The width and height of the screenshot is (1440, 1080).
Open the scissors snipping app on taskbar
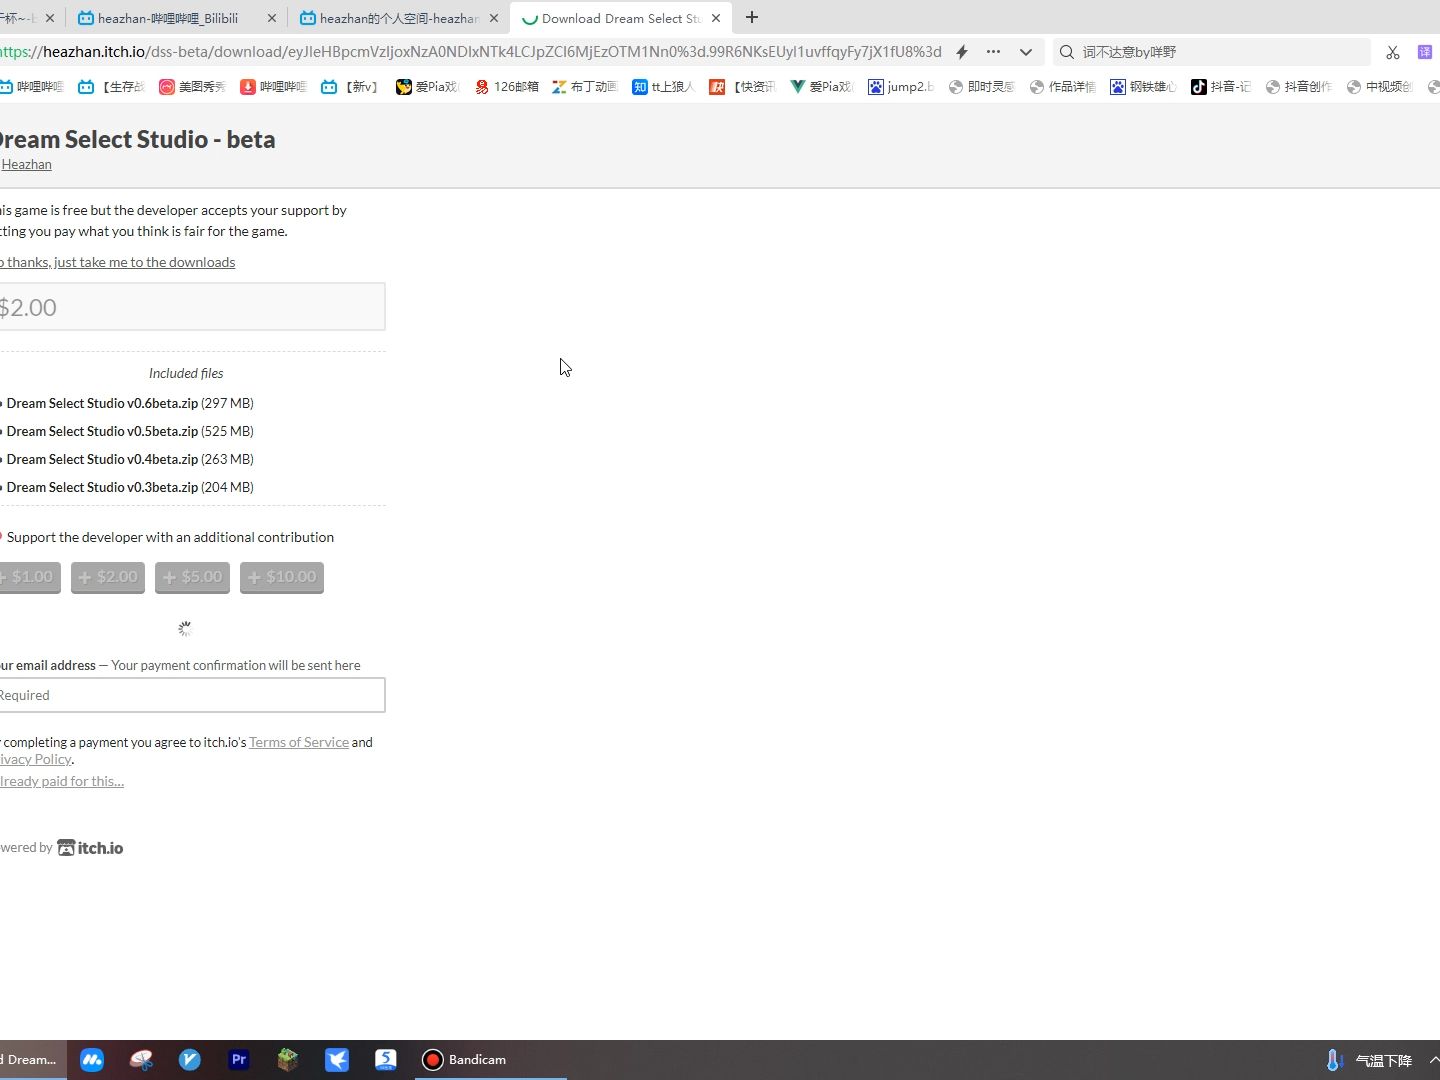[x=141, y=1060]
